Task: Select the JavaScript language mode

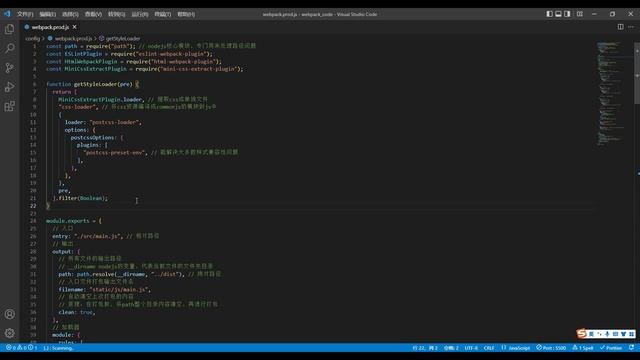Action: point(516,348)
